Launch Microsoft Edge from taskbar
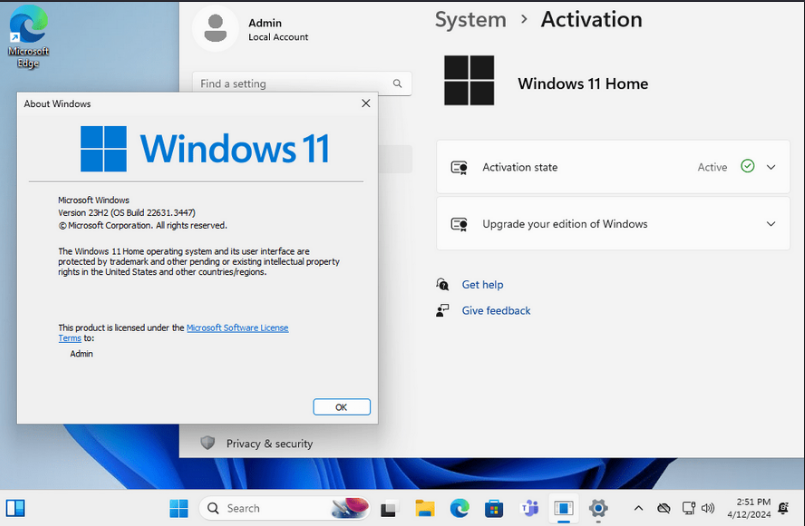This screenshot has height=526, width=805. click(459, 509)
